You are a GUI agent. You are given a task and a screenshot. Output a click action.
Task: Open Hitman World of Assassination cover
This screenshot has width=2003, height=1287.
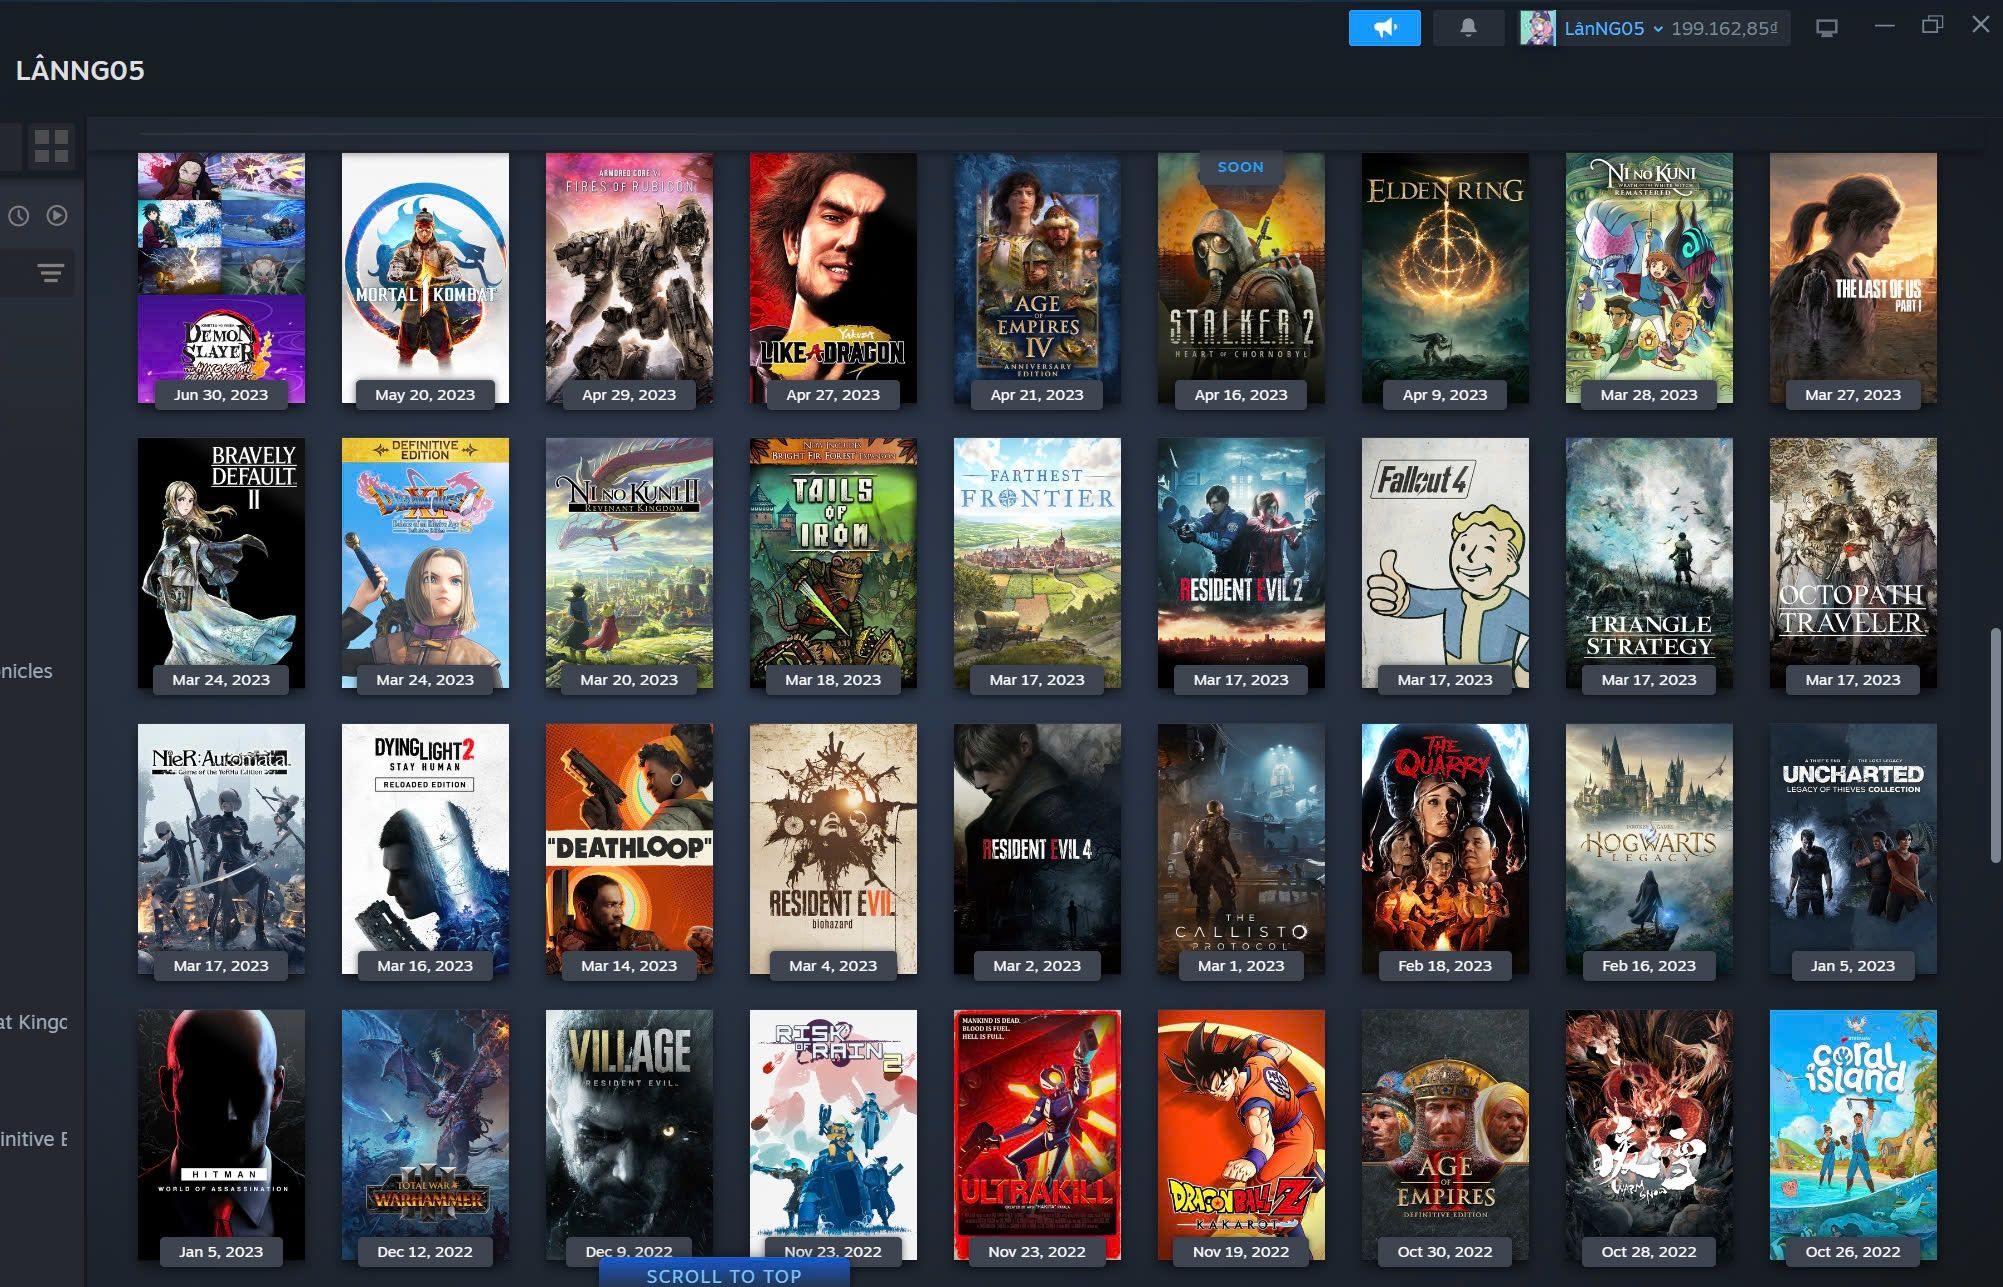pos(221,1135)
